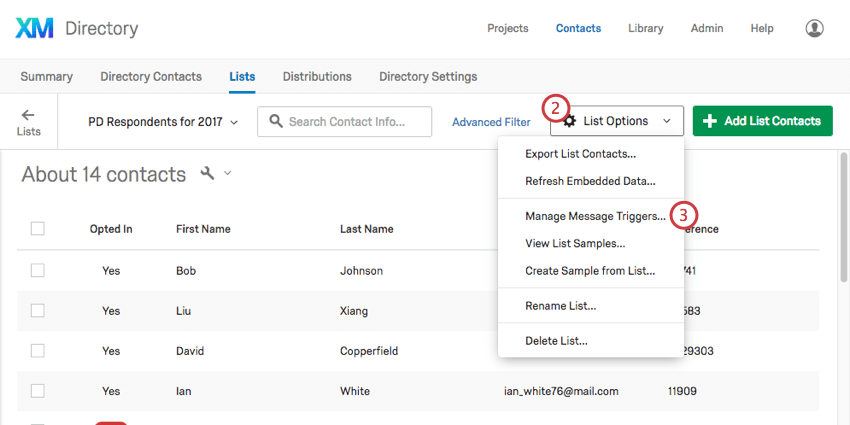Open the Advanced Filter link

(x=491, y=122)
